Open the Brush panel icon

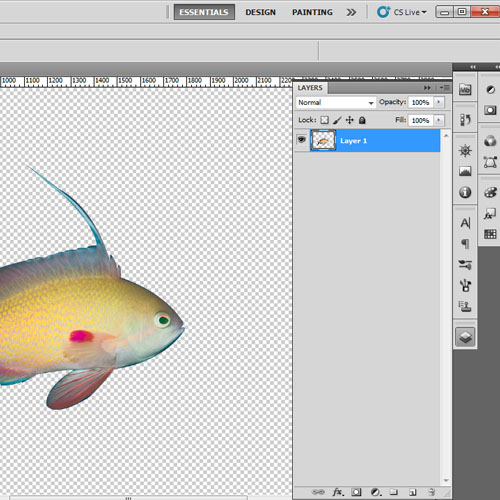click(465, 285)
